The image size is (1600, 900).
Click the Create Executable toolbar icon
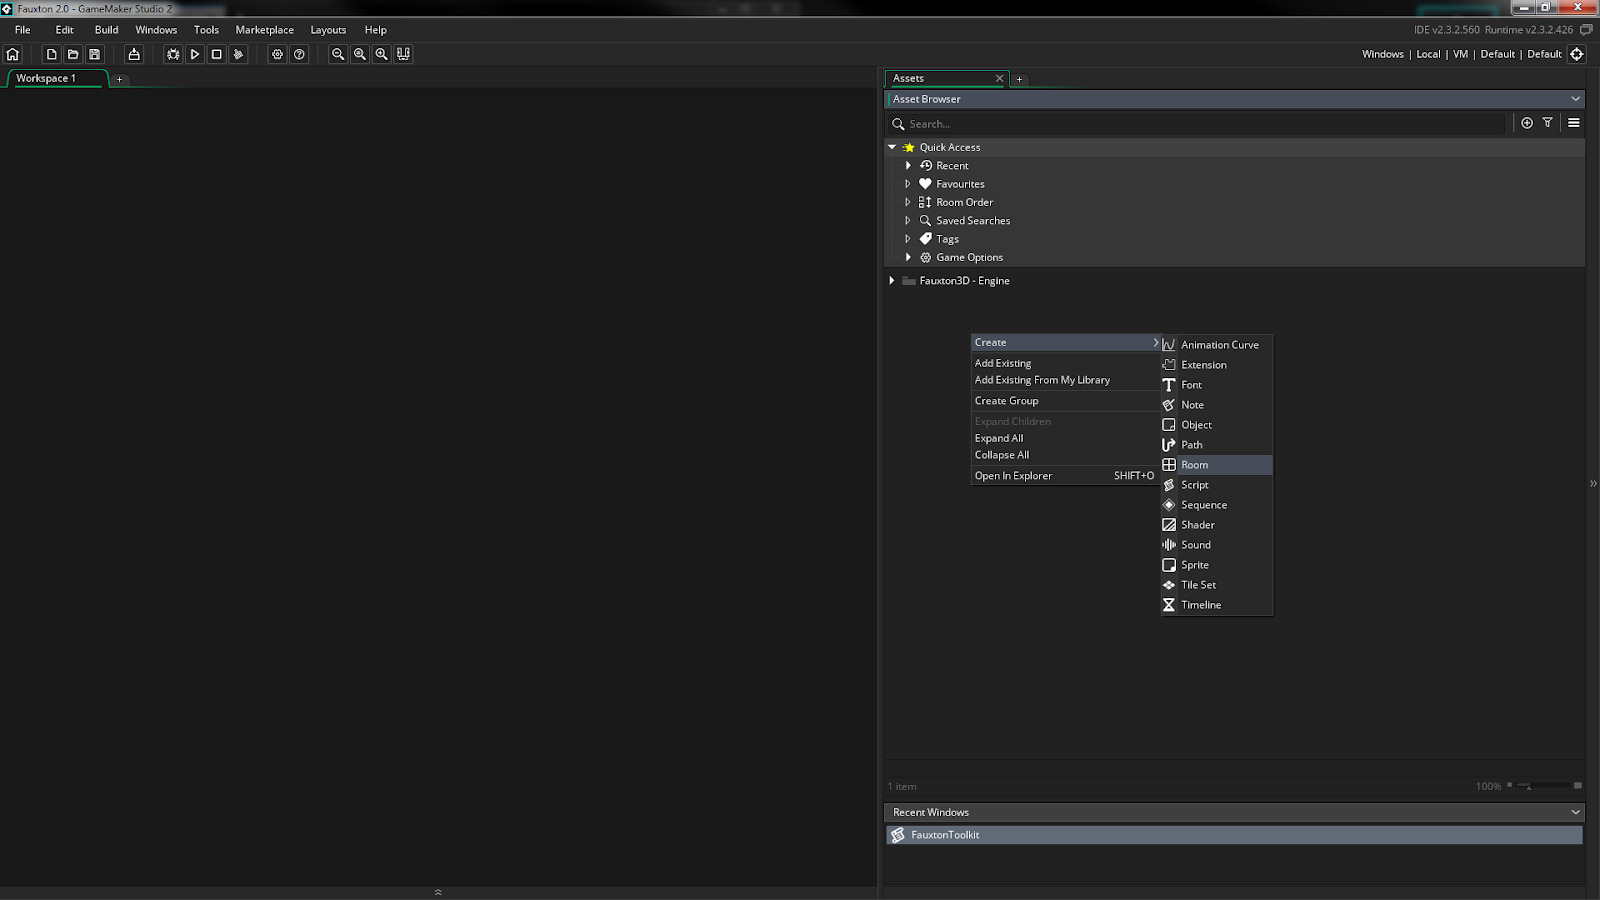tap(134, 54)
